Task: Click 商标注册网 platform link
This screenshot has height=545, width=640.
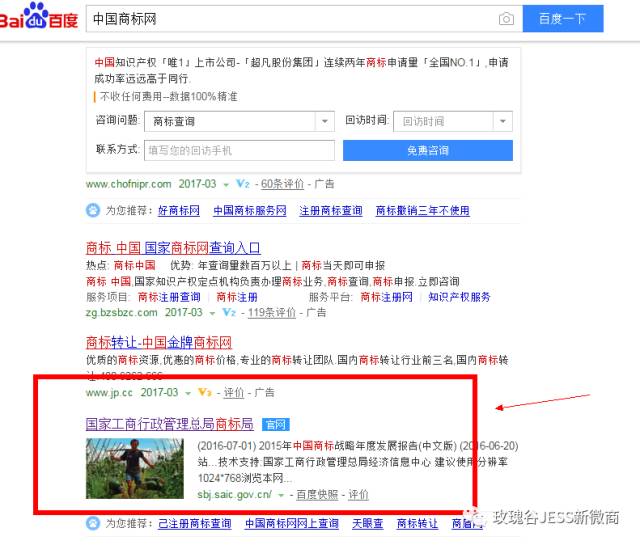Action: (387, 297)
